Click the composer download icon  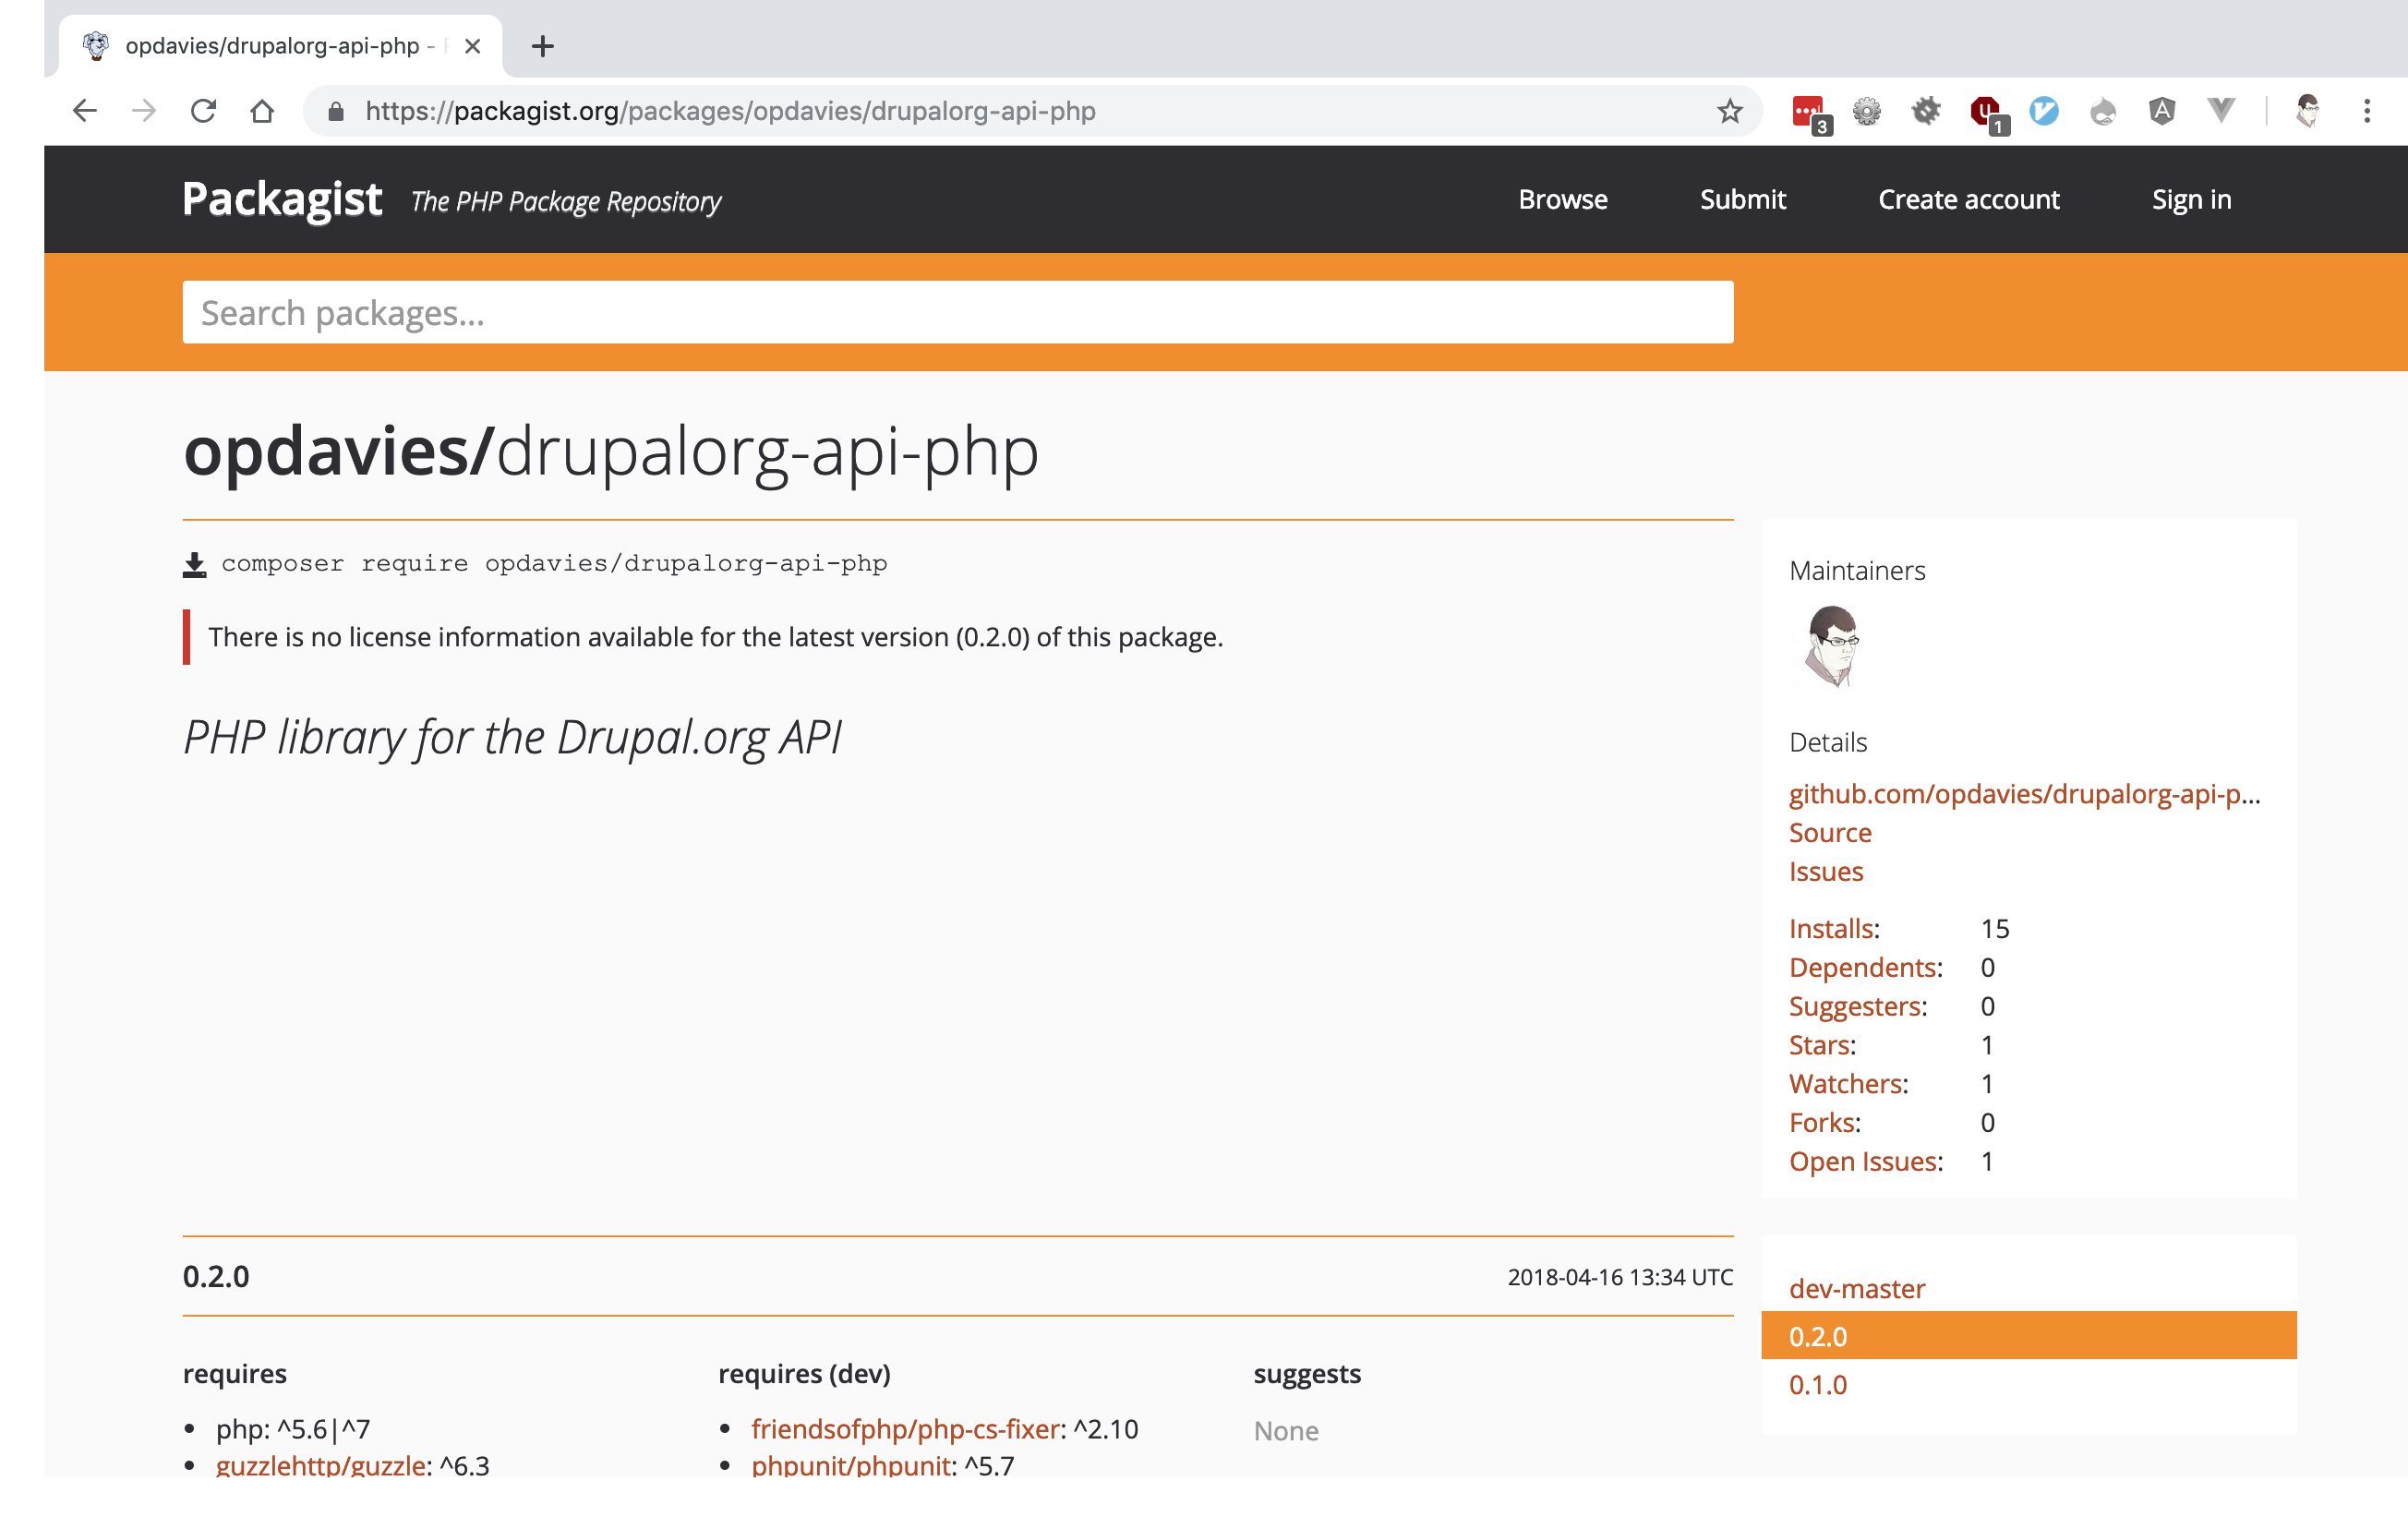[x=195, y=565]
